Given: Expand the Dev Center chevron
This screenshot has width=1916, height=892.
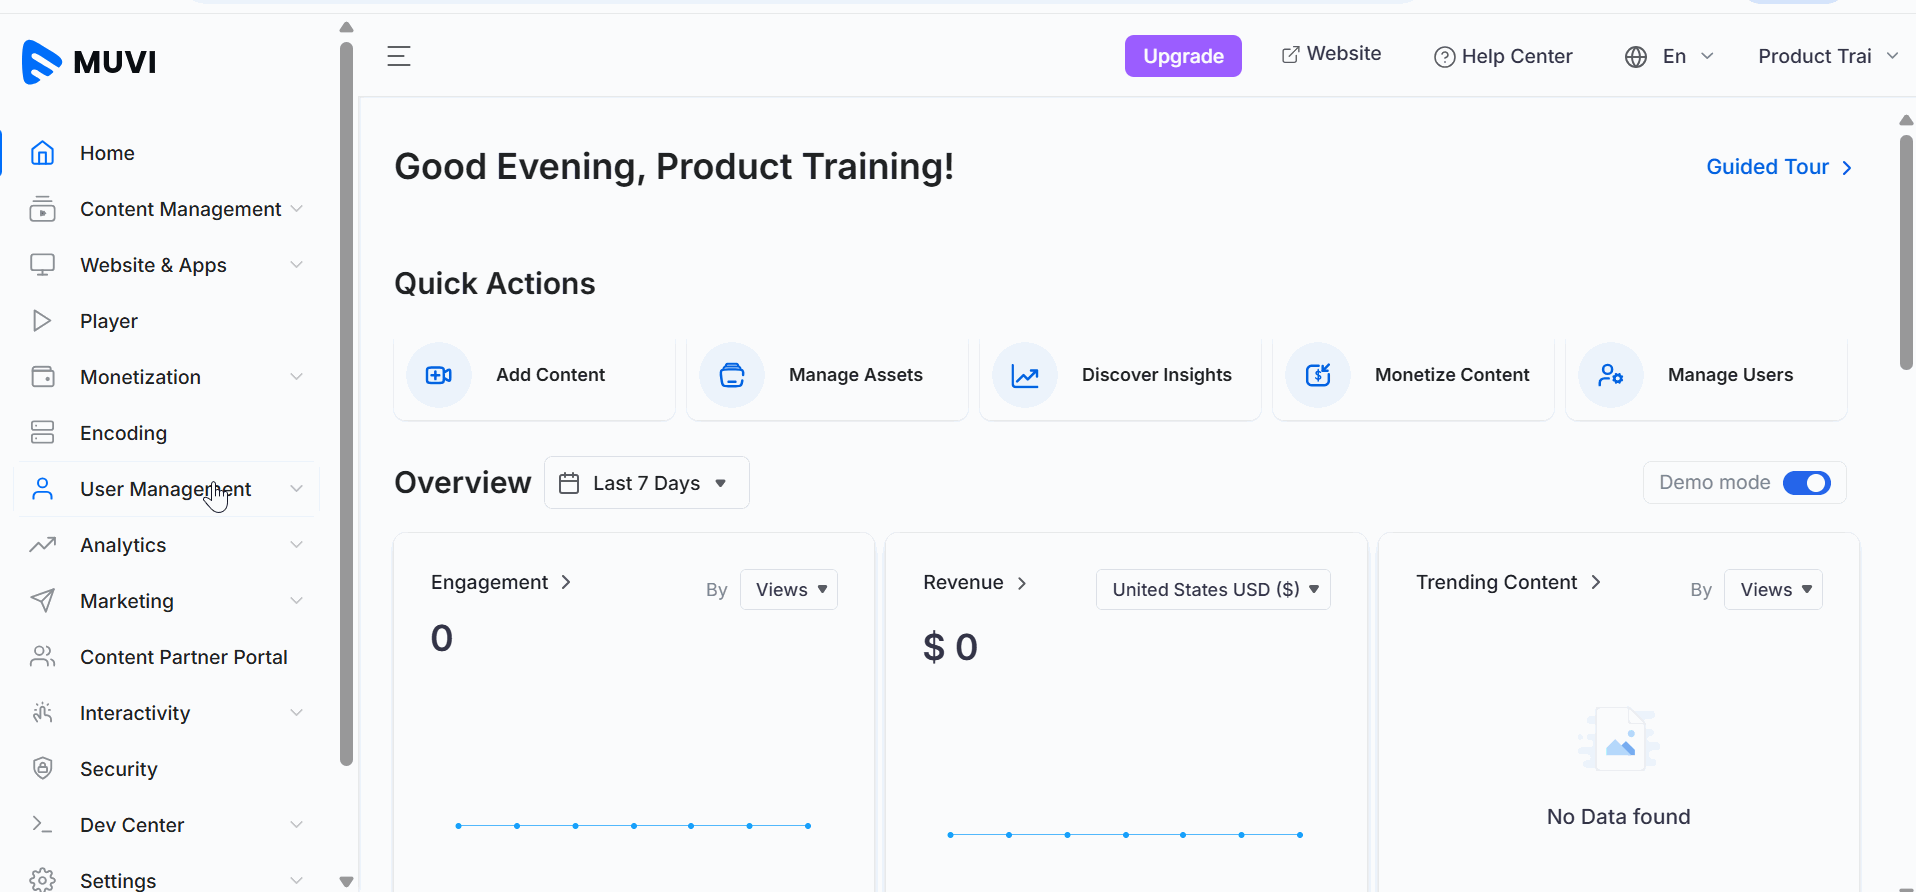Looking at the screenshot, I should (x=296, y=825).
